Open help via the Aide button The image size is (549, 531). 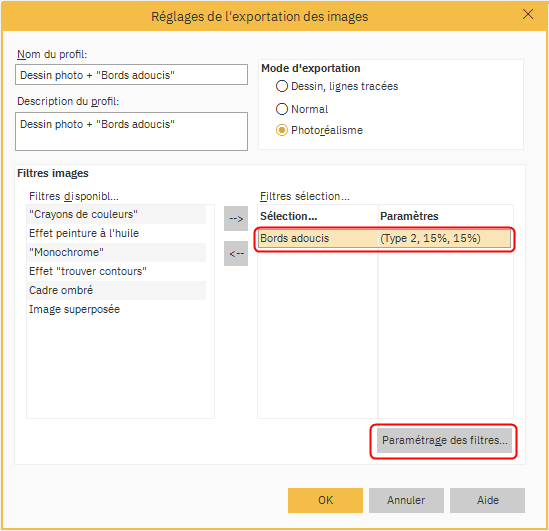[x=487, y=500]
